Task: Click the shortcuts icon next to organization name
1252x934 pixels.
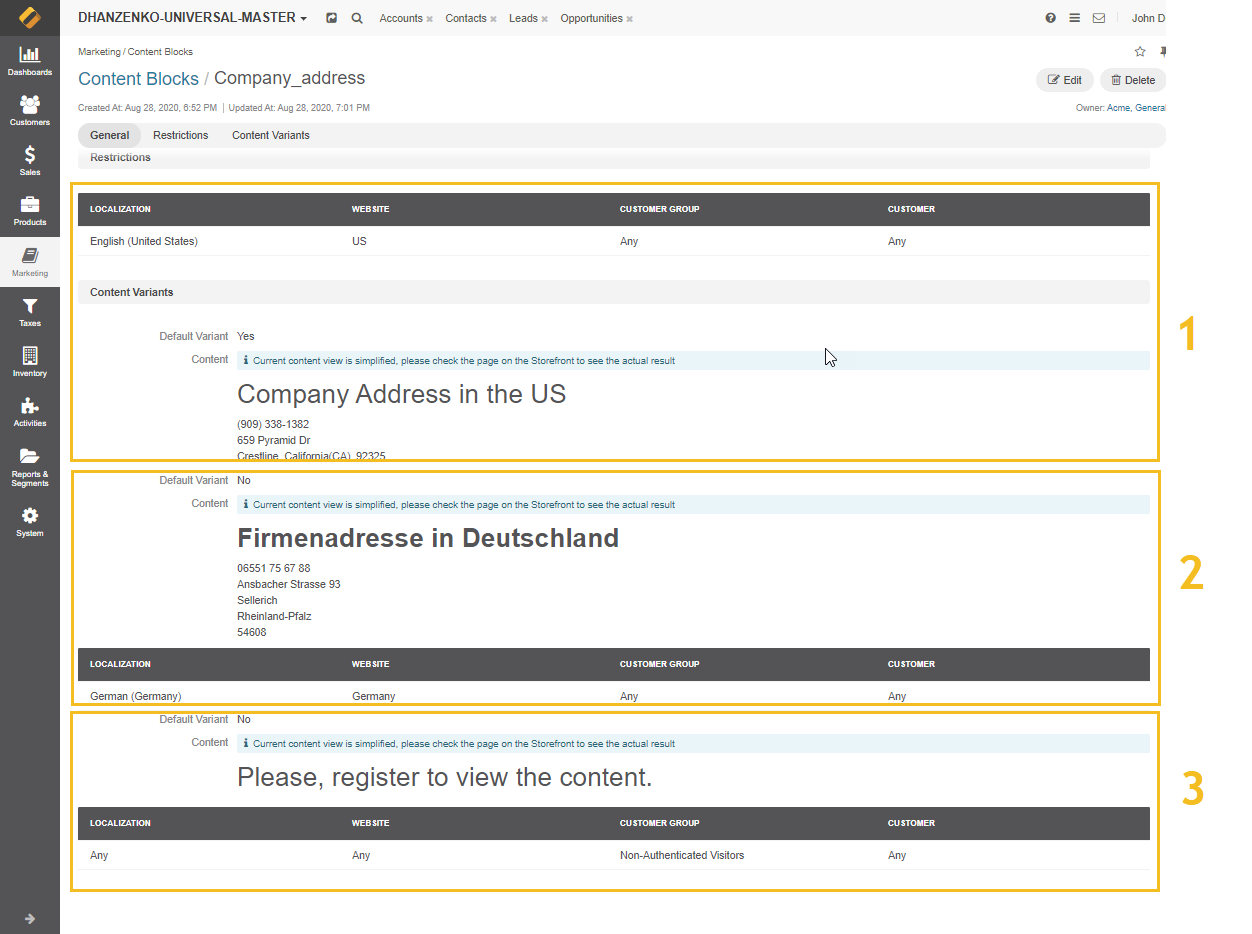Action: (332, 18)
